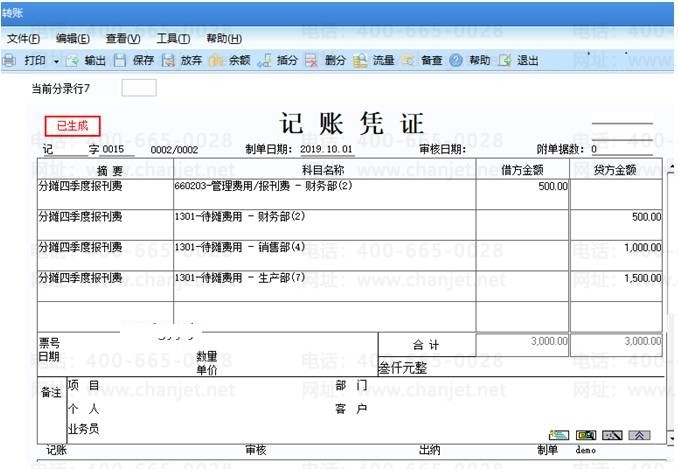678x469 pixels.
Task: Click the 制单日期 value 2019.10.01
Action: 326,150
